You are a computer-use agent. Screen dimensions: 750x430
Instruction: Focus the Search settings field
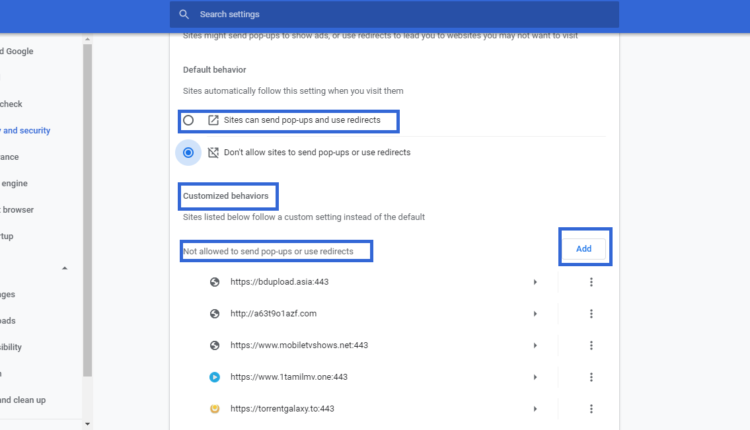(x=394, y=14)
